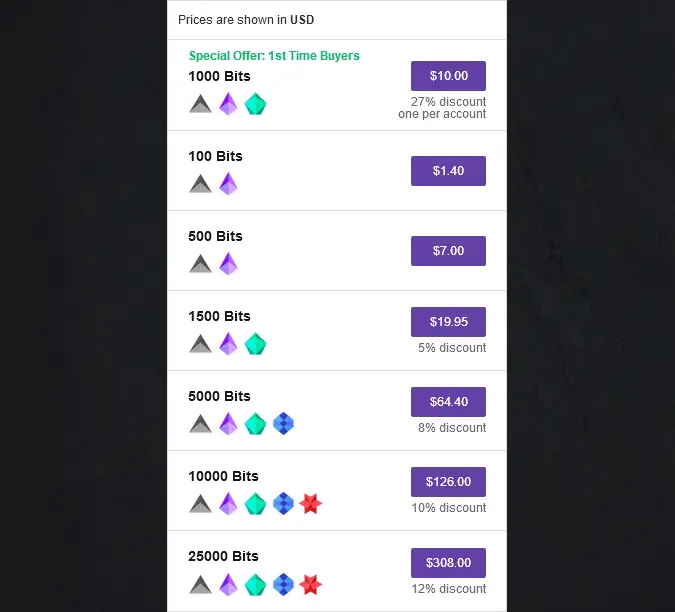675x612 pixels.
Task: Buy 25000 Bits for $308.00
Action: pos(448,563)
